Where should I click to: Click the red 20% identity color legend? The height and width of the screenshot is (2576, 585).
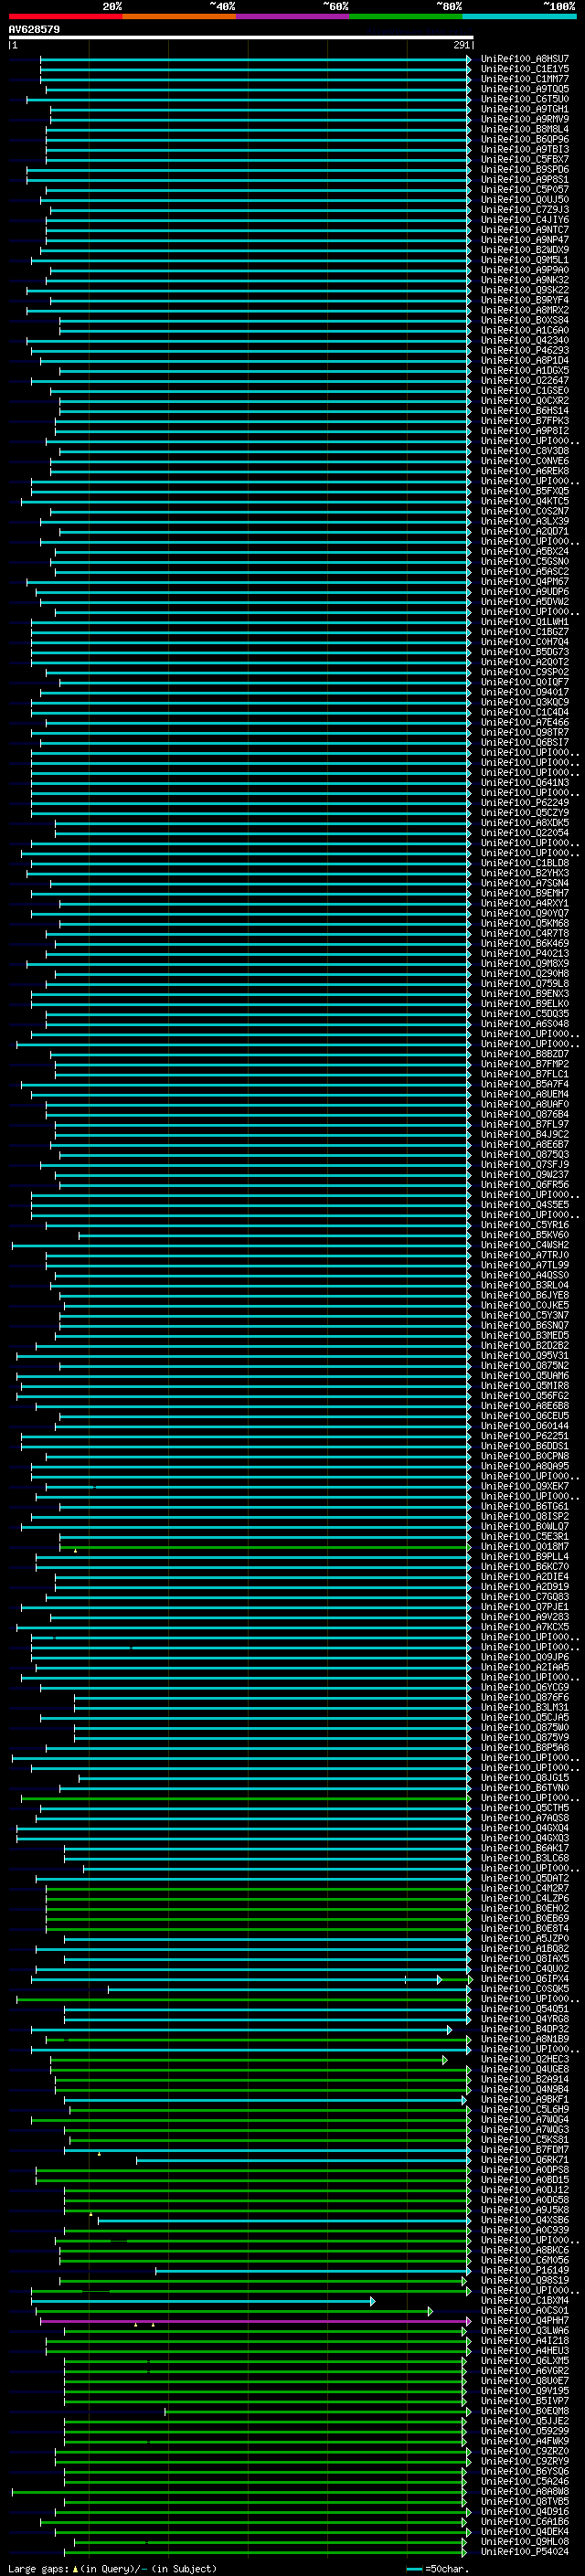65,16
